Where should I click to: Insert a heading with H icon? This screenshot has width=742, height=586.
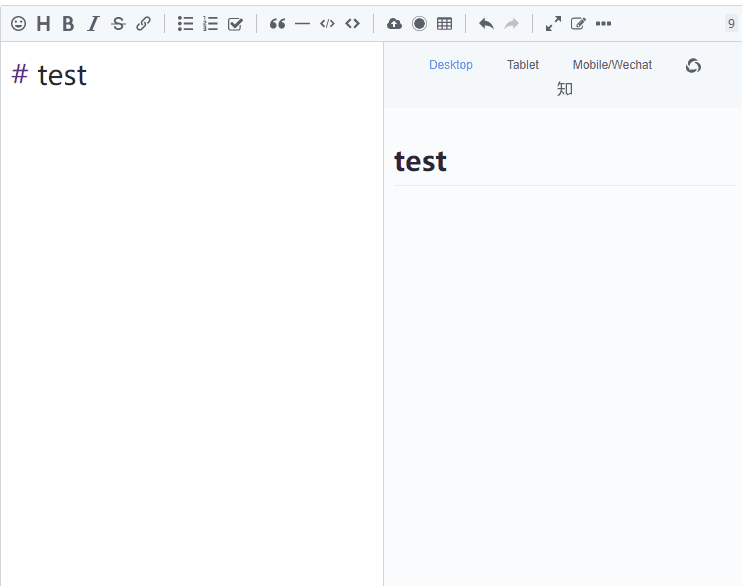click(43, 24)
